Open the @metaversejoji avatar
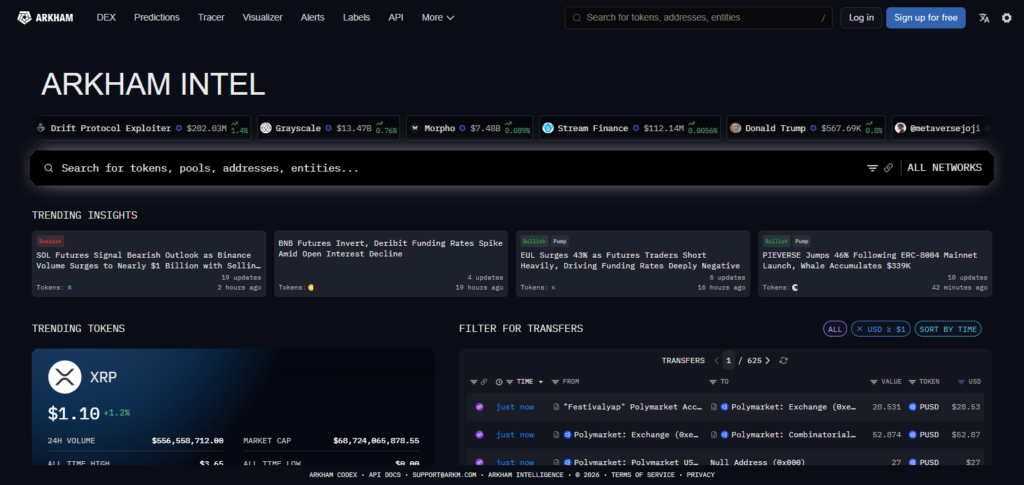The width and height of the screenshot is (1024, 485). click(x=901, y=128)
